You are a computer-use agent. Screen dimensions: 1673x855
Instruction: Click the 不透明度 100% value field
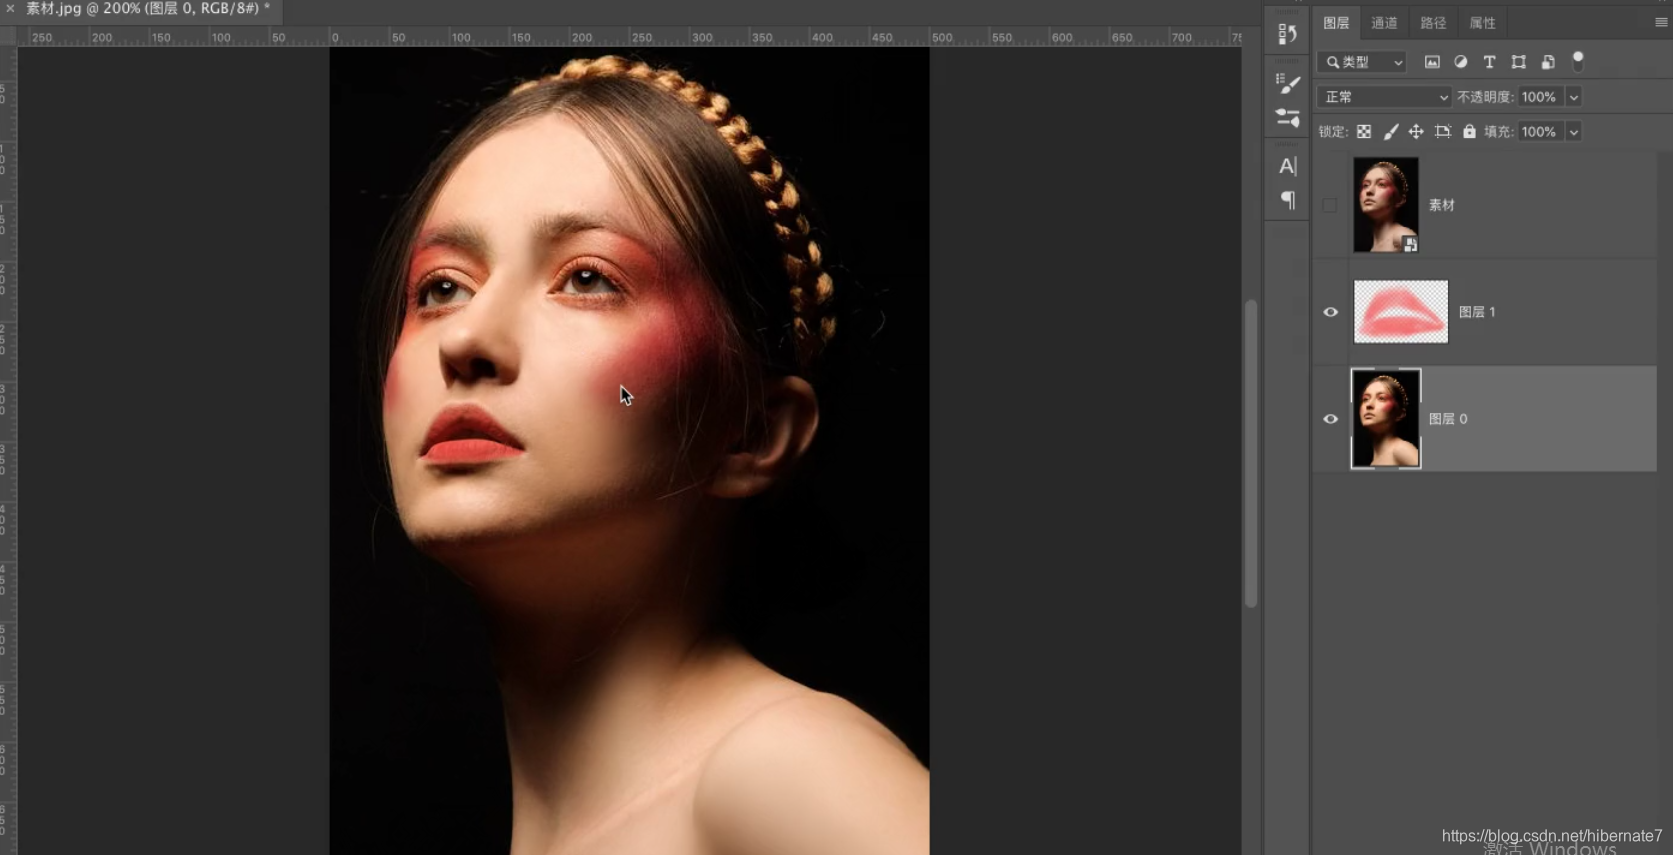point(1541,97)
